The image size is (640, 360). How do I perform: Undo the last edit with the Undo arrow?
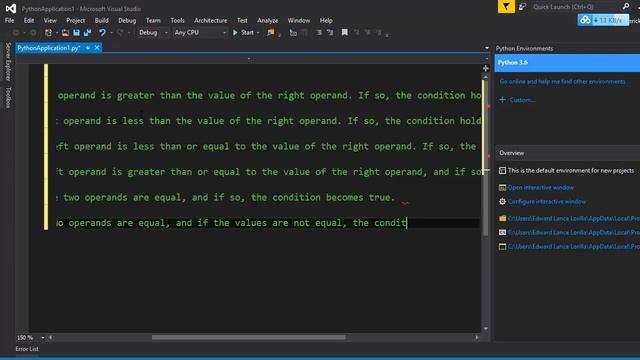click(x=102, y=33)
